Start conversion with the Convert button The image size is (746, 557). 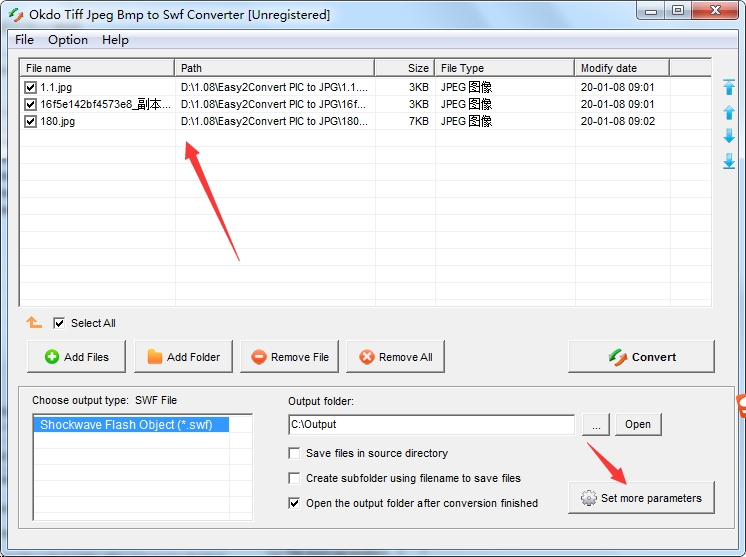[641, 357]
